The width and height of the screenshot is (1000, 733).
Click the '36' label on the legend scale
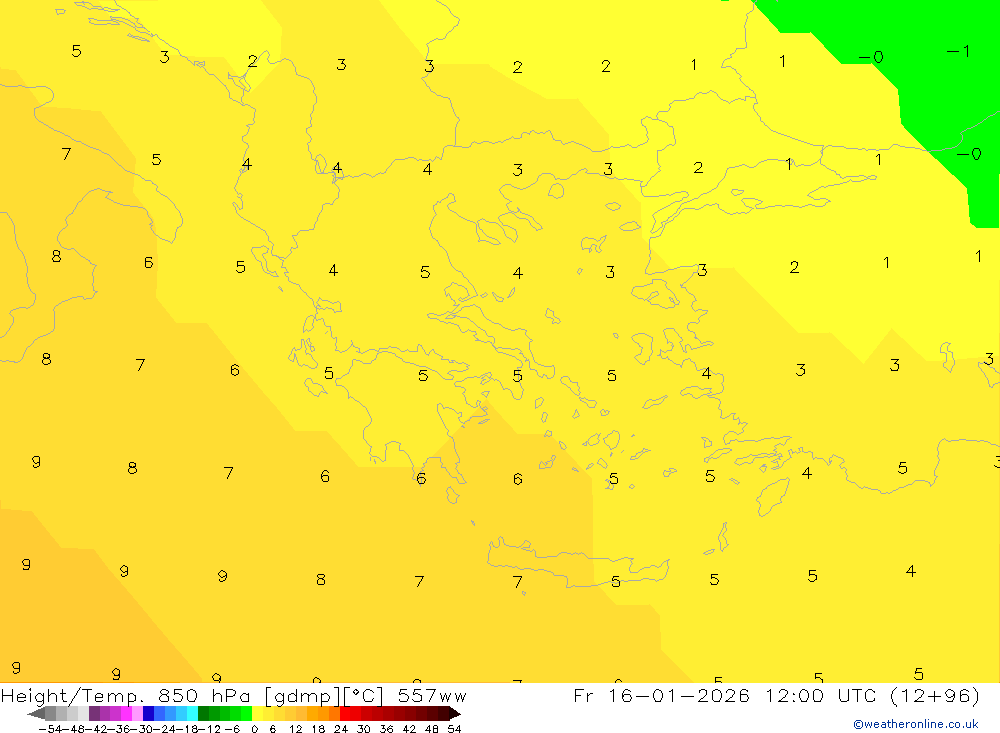(386, 729)
